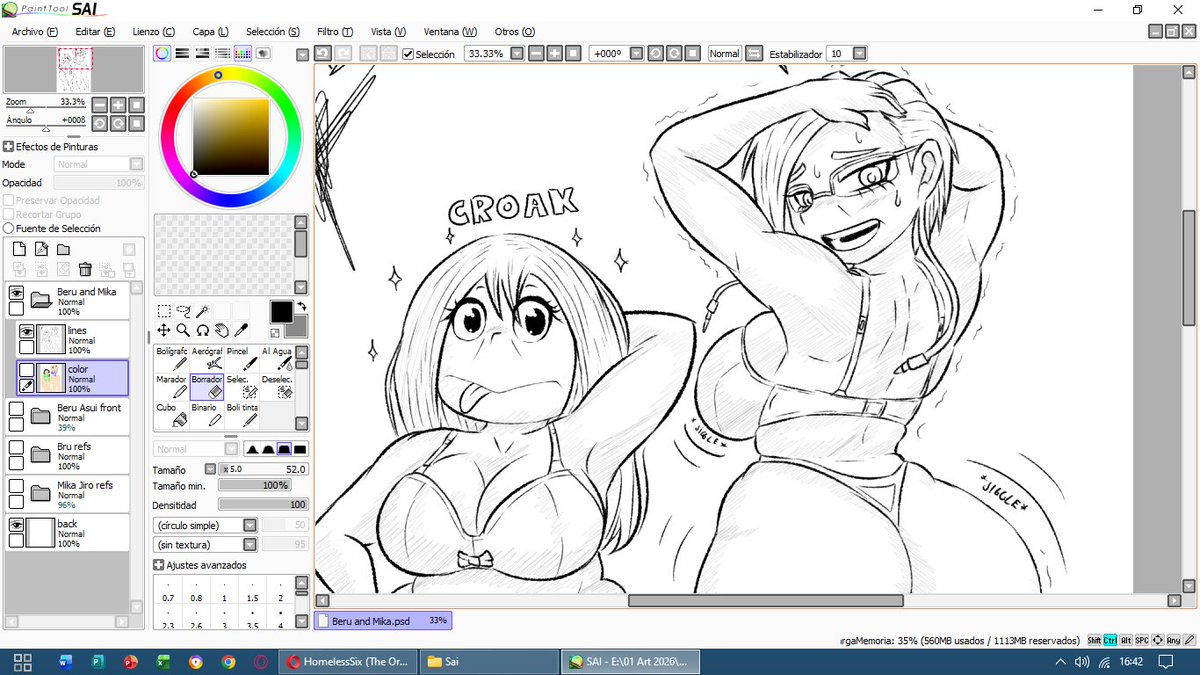This screenshot has height=675, width=1200.
Task: Hide the lines layer
Action: 27,331
